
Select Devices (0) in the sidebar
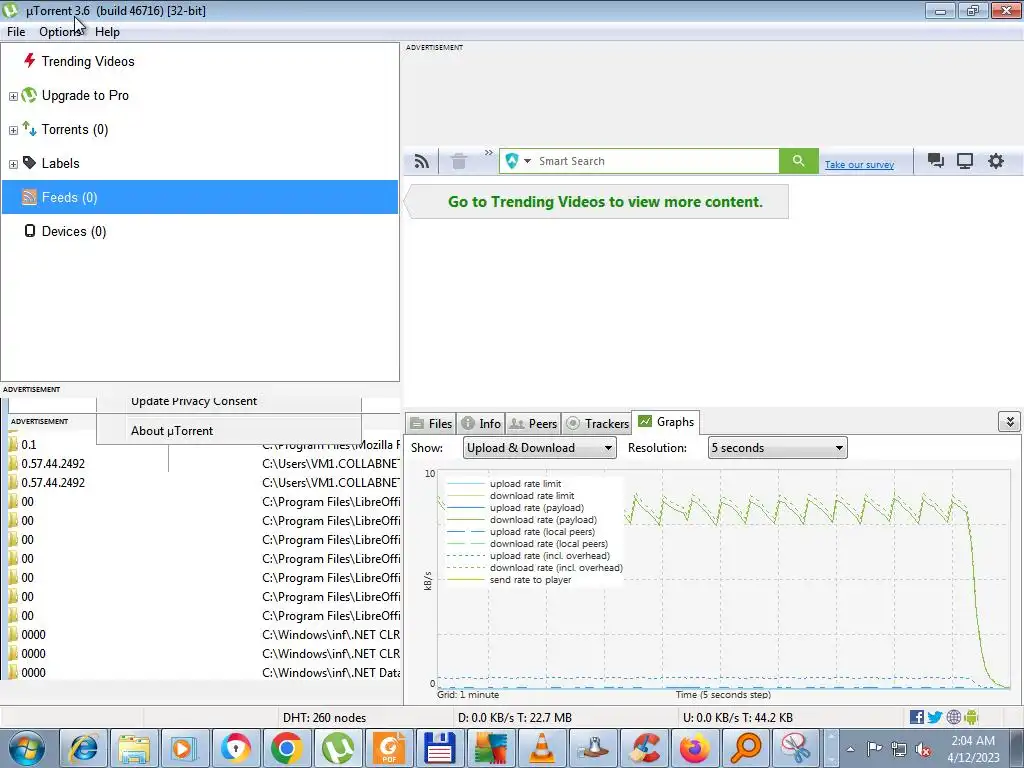tap(73, 231)
